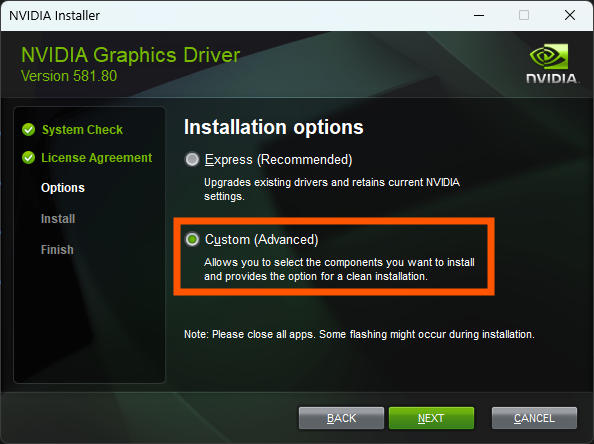Close the NVIDIA Installer window
This screenshot has width=594, height=444.
tap(570, 16)
